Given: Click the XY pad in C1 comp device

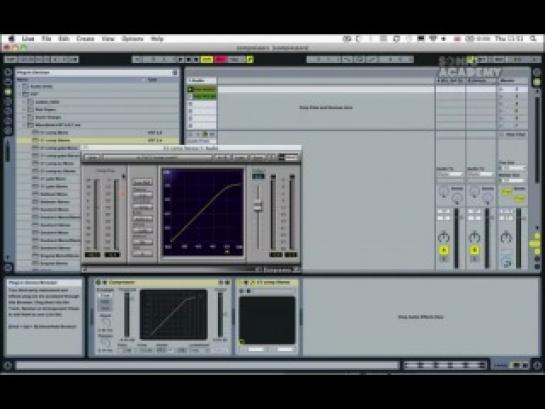Looking at the screenshot, I should [267, 320].
